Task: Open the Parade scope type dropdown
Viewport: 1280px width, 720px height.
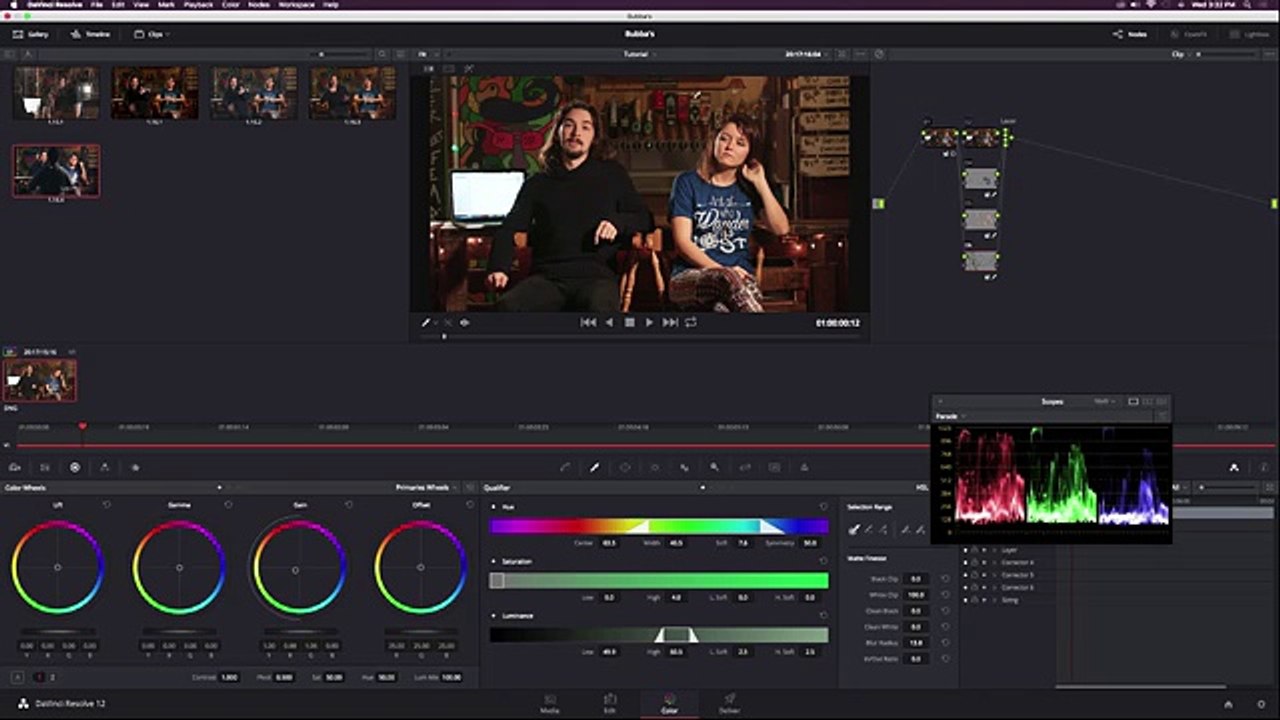Action: coord(951,416)
